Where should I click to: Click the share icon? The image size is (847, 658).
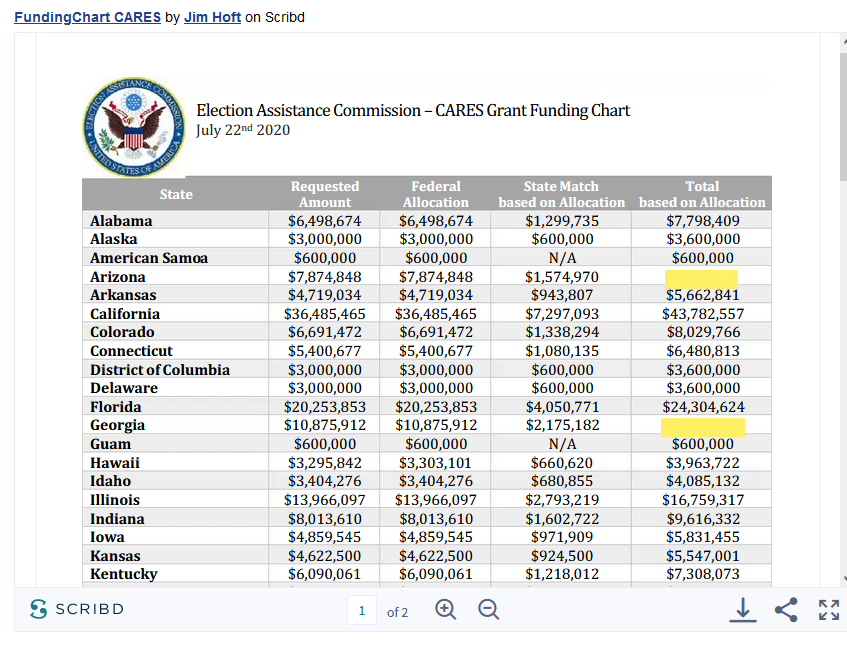click(786, 610)
